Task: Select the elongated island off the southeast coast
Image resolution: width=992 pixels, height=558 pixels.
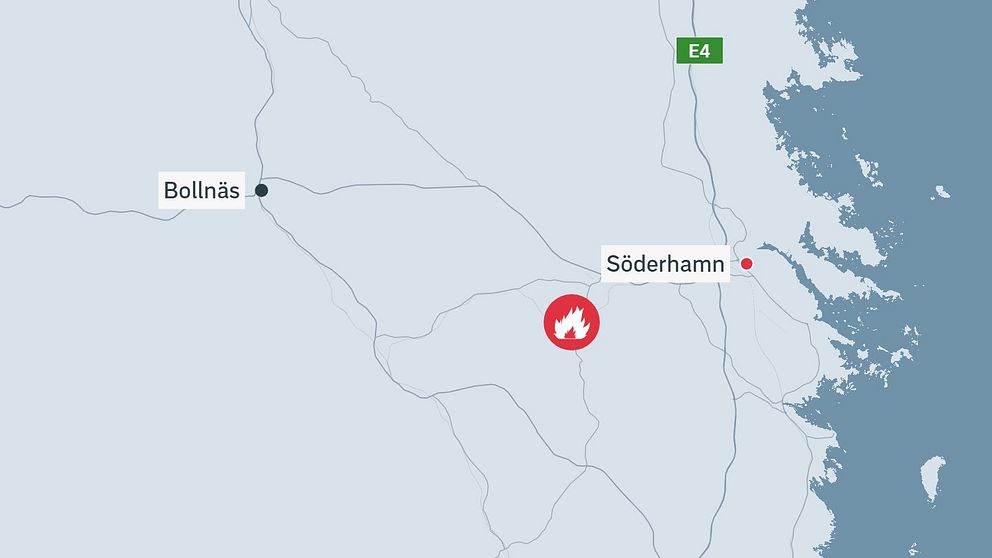Action: coord(932,481)
